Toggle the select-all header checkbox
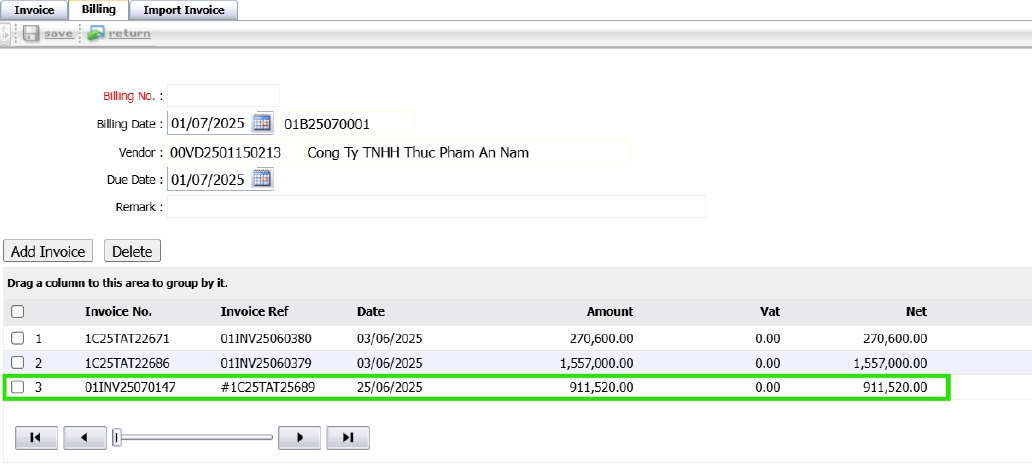Screen dimensions: 1032x465 (17, 312)
